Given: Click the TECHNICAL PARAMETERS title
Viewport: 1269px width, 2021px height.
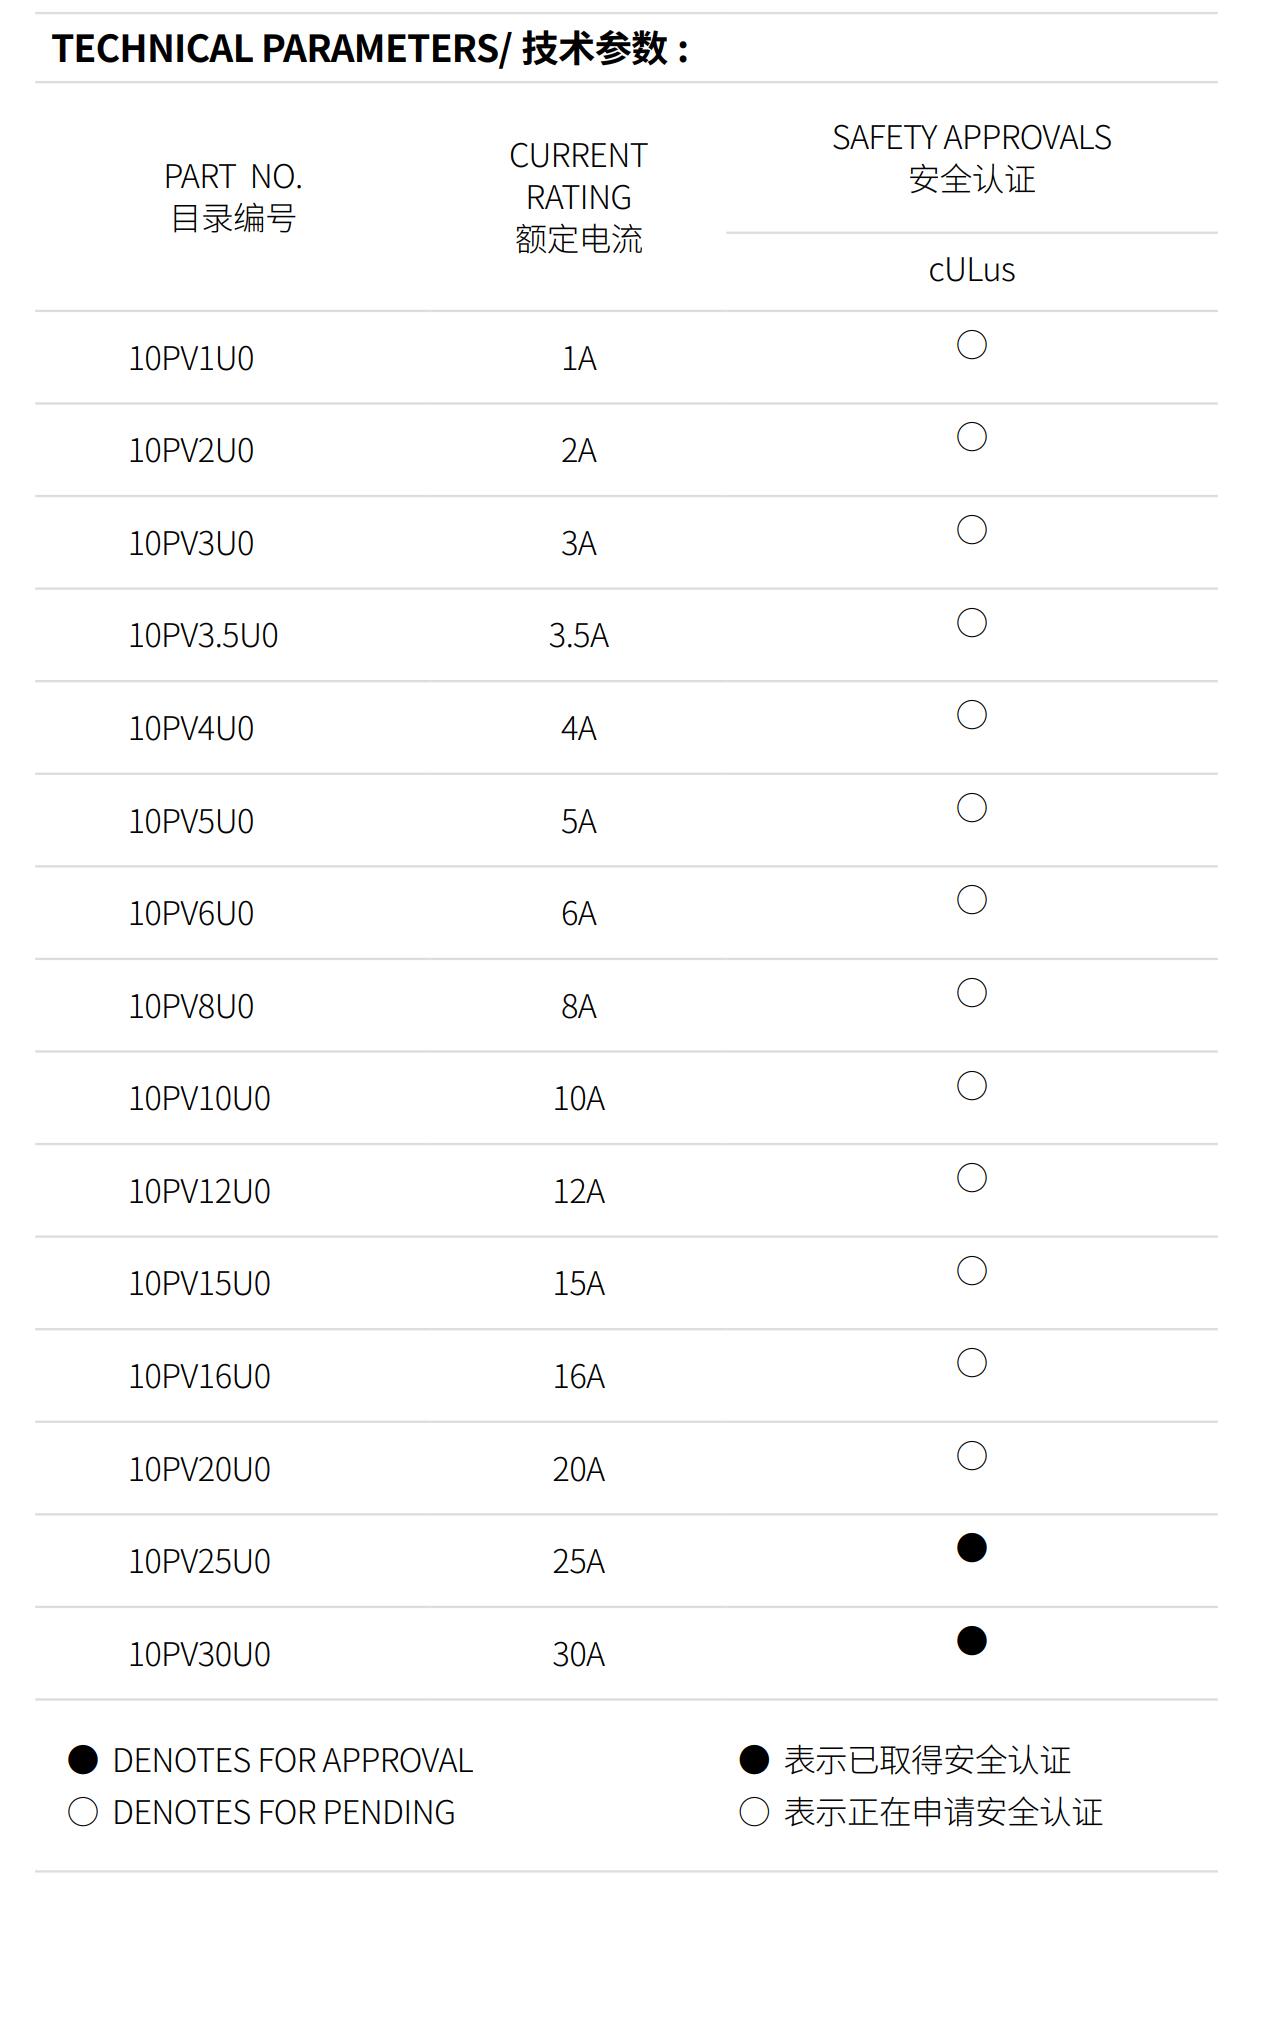Looking at the screenshot, I should point(370,48).
